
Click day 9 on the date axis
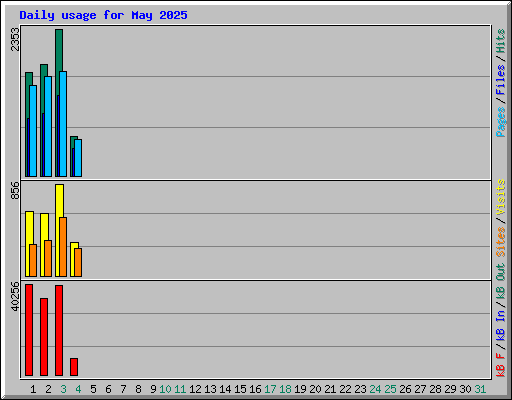(x=153, y=389)
